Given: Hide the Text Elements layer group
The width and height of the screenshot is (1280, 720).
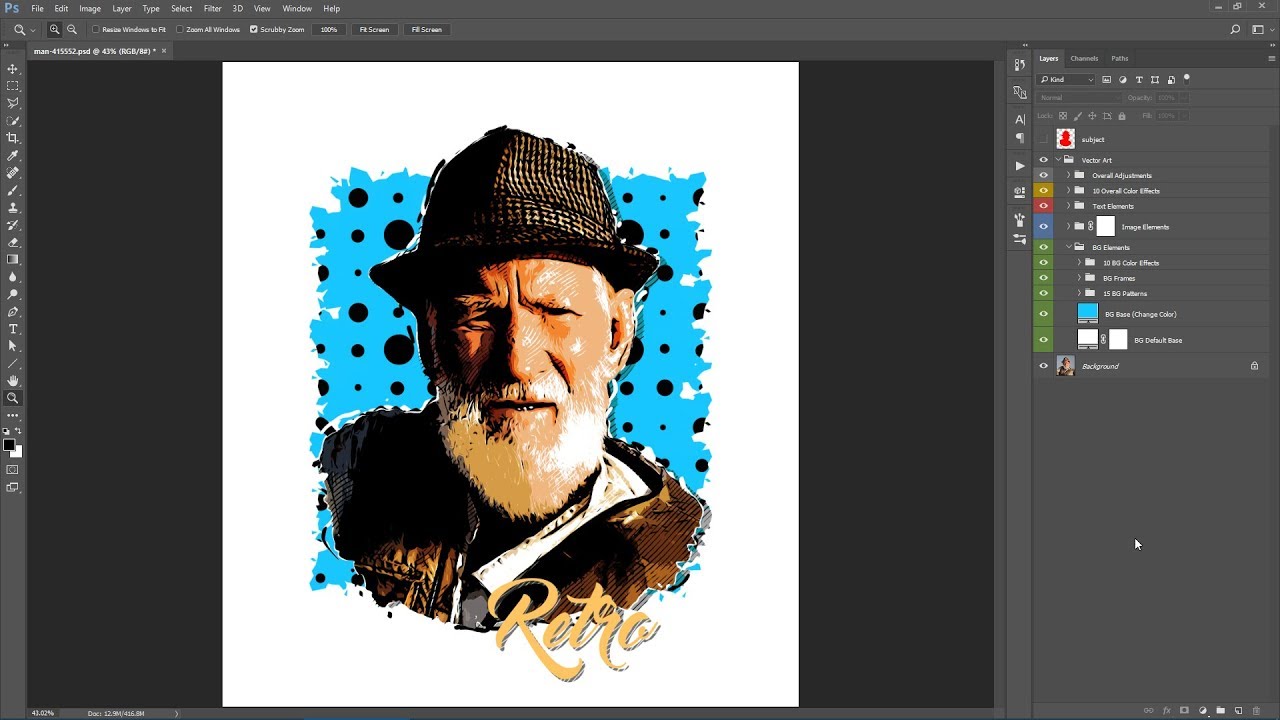Looking at the screenshot, I should [1043, 206].
